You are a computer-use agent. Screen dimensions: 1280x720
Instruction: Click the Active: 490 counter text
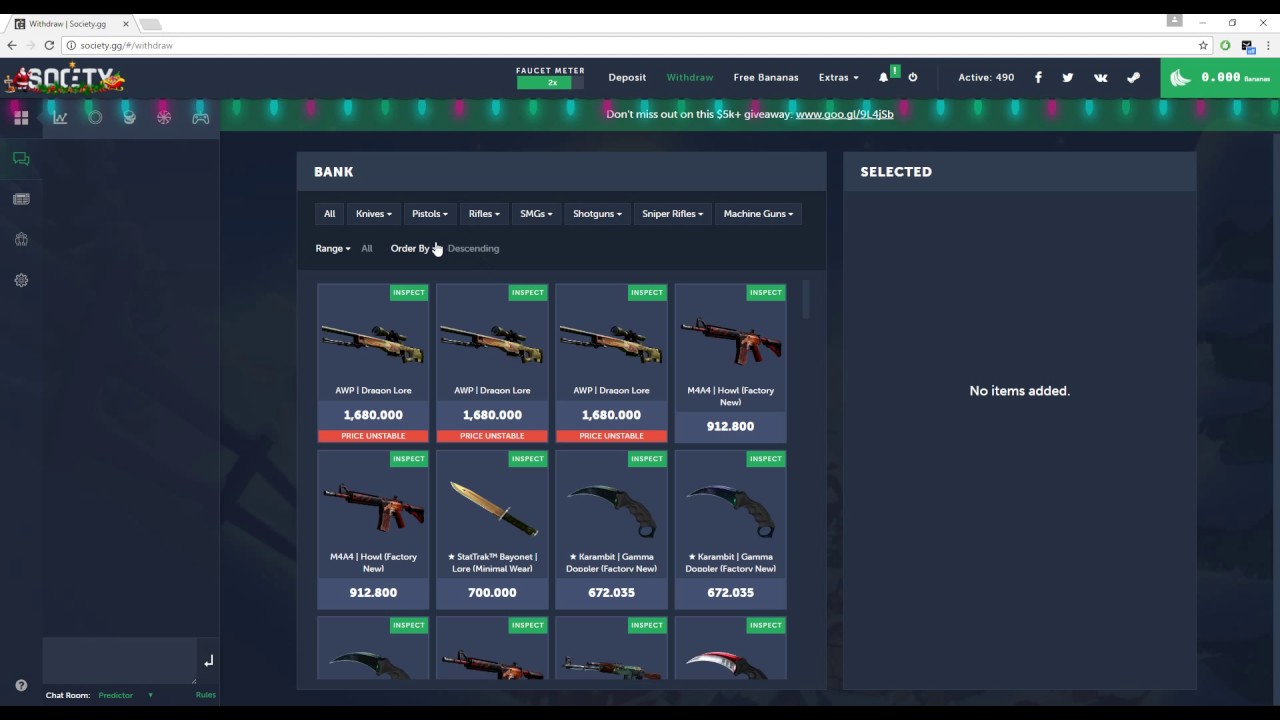[986, 77]
